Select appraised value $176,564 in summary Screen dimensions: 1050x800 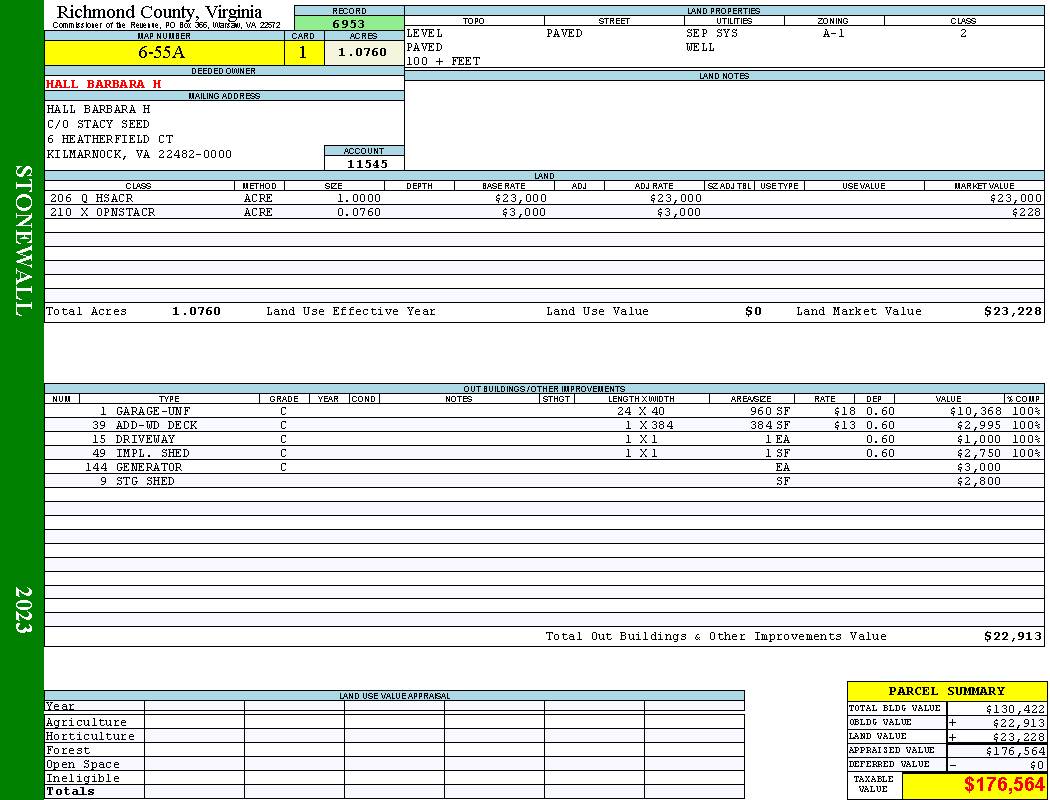(1015, 752)
